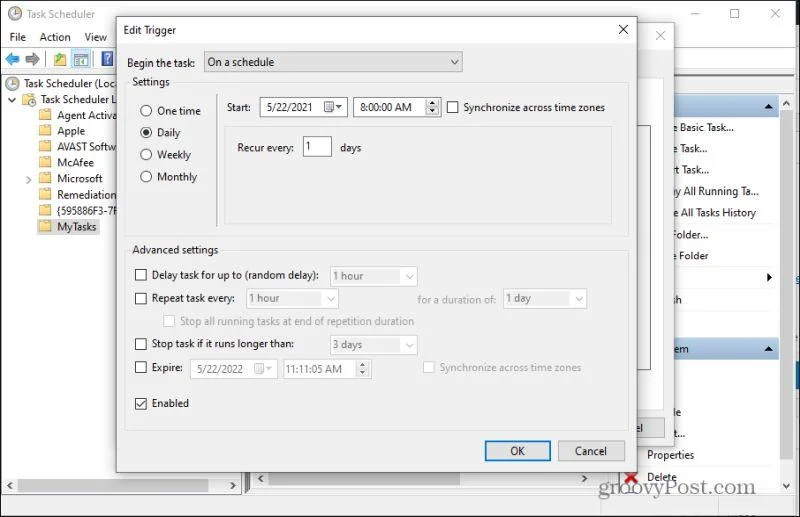Select the MyTasks folder icon
This screenshot has height=517, width=800.
[45, 226]
